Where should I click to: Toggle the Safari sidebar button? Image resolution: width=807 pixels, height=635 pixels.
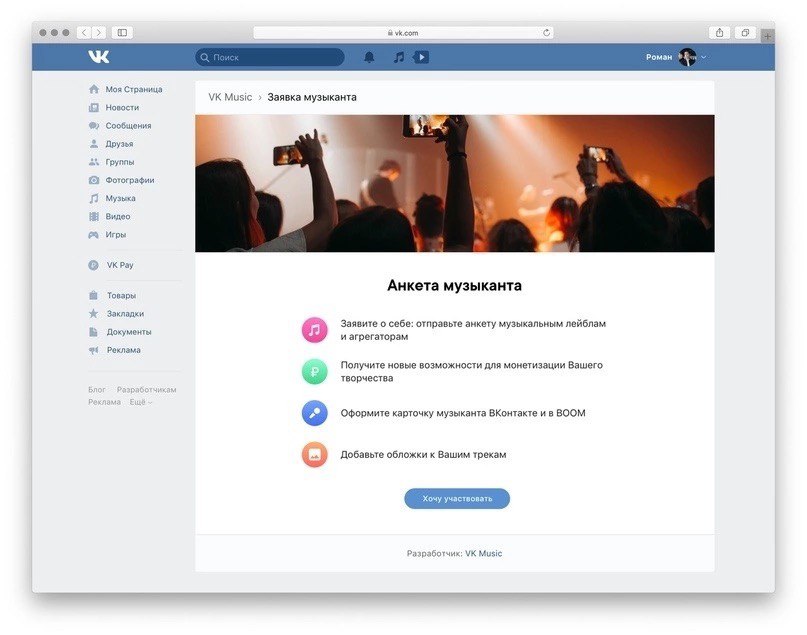[122, 32]
